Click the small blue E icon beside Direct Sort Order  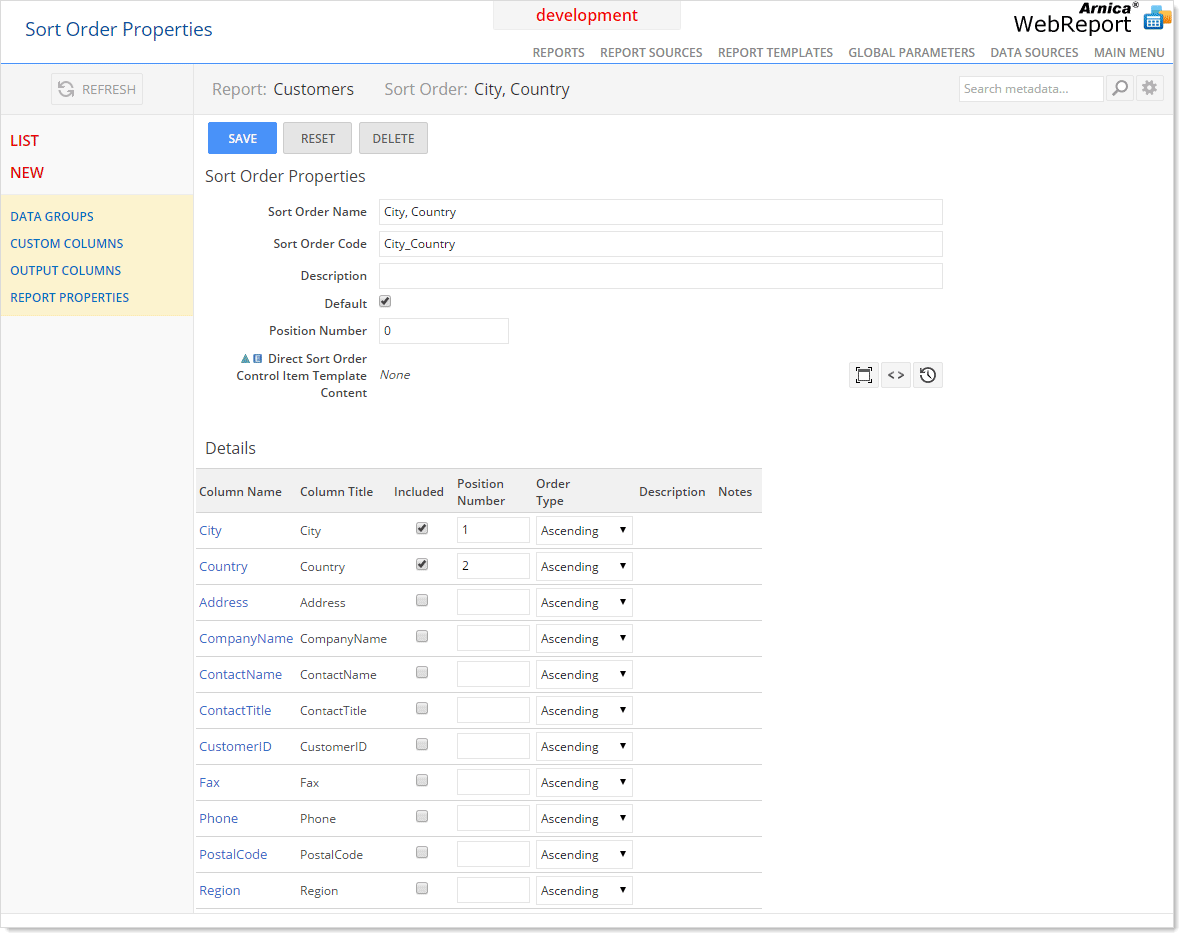[x=258, y=358]
